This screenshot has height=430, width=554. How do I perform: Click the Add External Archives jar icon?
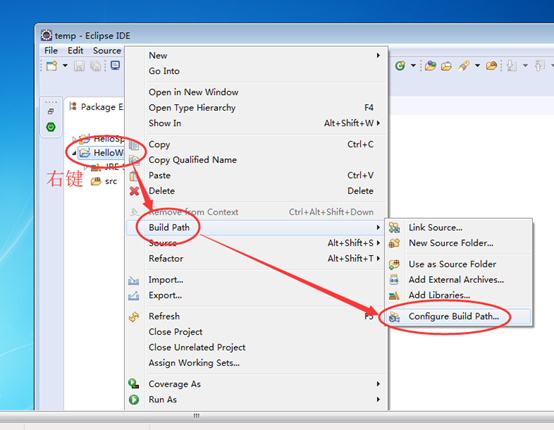[x=394, y=280]
